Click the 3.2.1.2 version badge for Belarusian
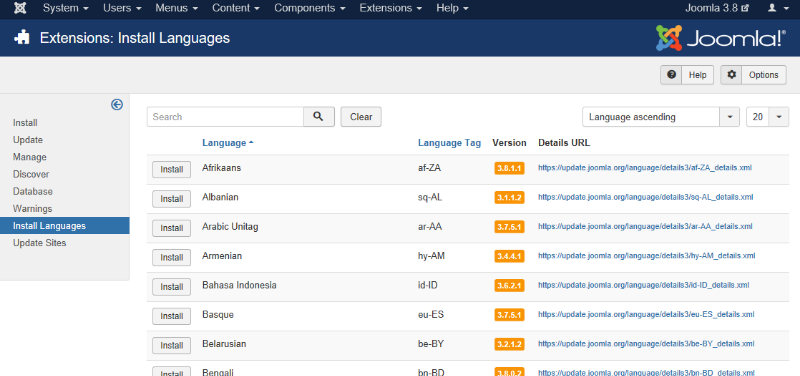 (509, 344)
